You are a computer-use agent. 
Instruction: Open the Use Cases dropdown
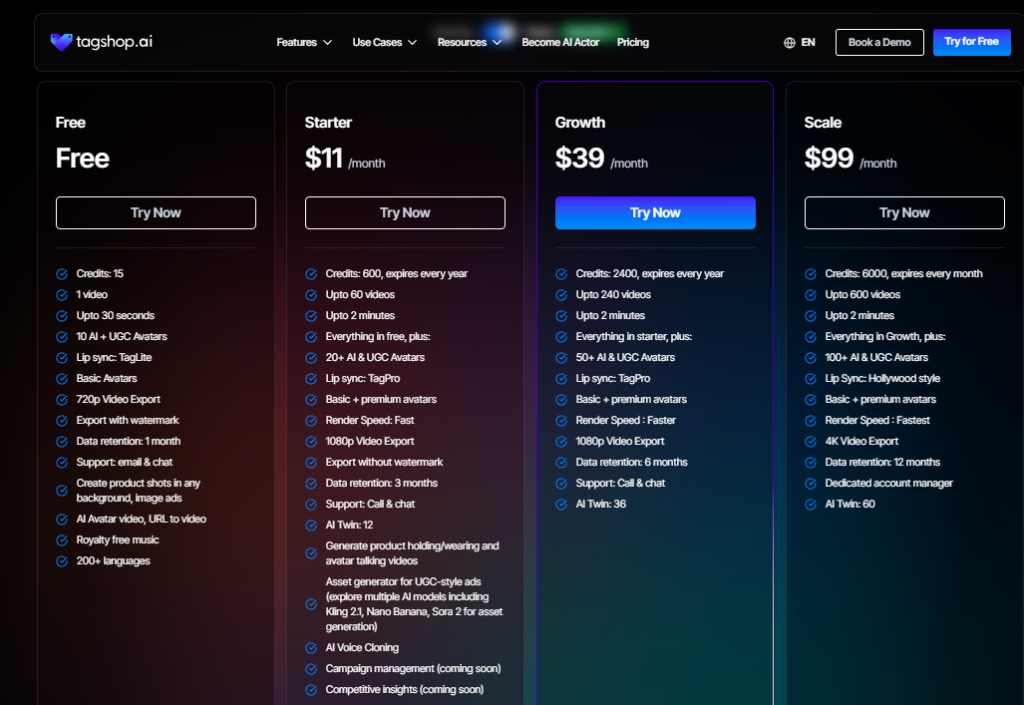[384, 43]
